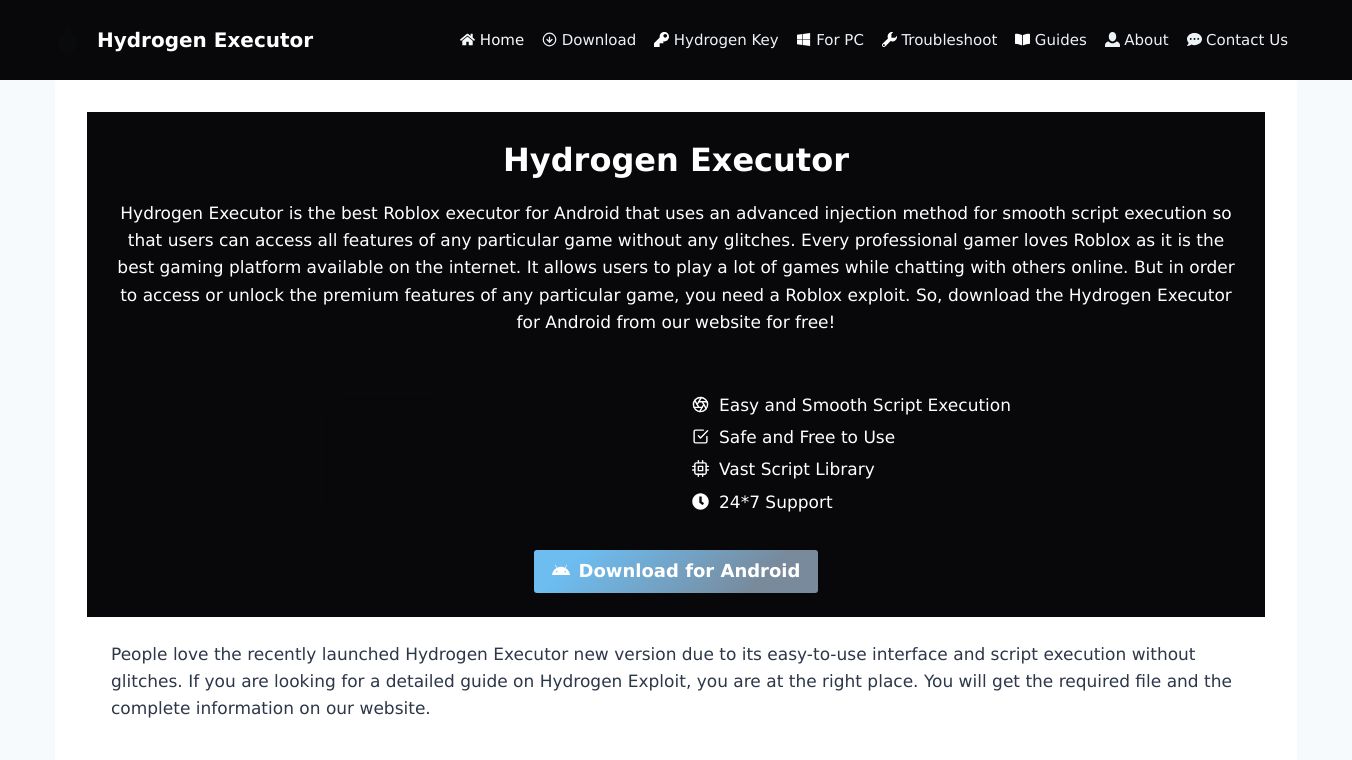Click the Download for Android button
Viewport: 1352px width, 760px height.
tap(676, 571)
